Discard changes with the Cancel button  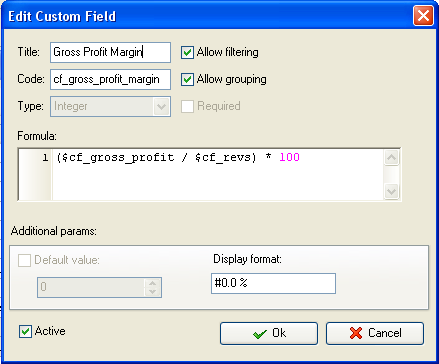pyautogui.click(x=375, y=333)
